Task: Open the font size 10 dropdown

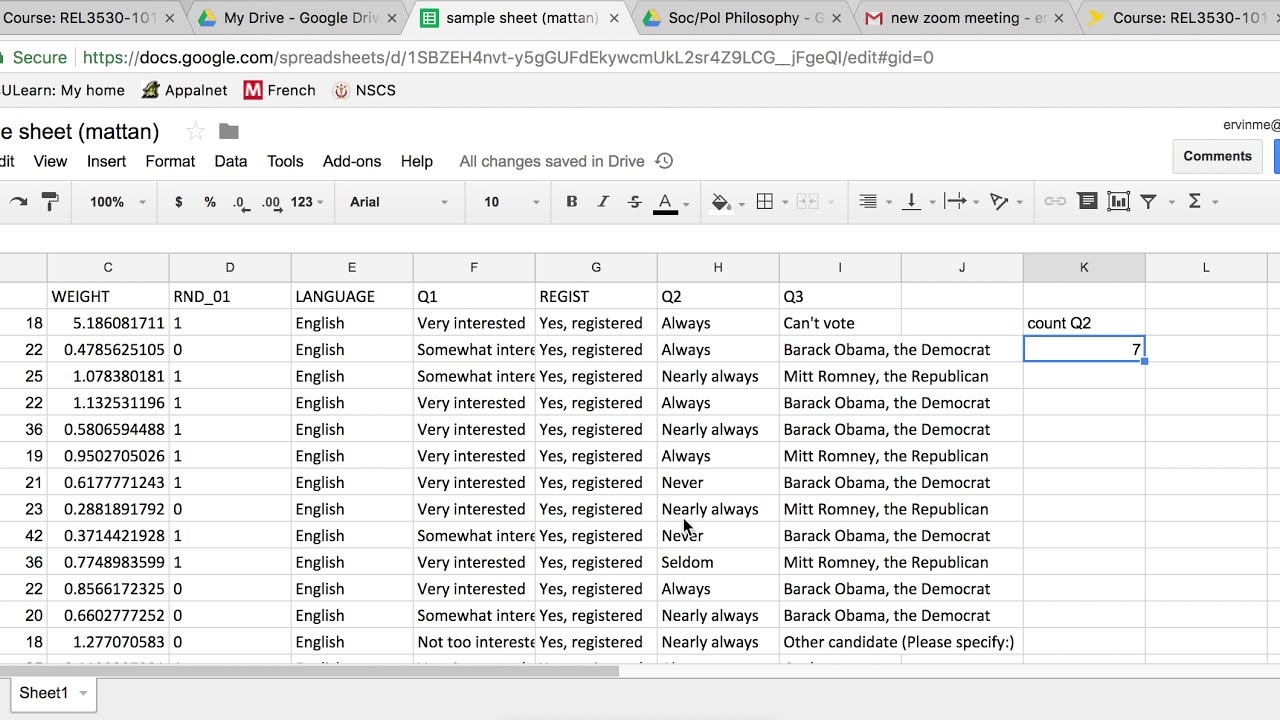Action: 511,202
